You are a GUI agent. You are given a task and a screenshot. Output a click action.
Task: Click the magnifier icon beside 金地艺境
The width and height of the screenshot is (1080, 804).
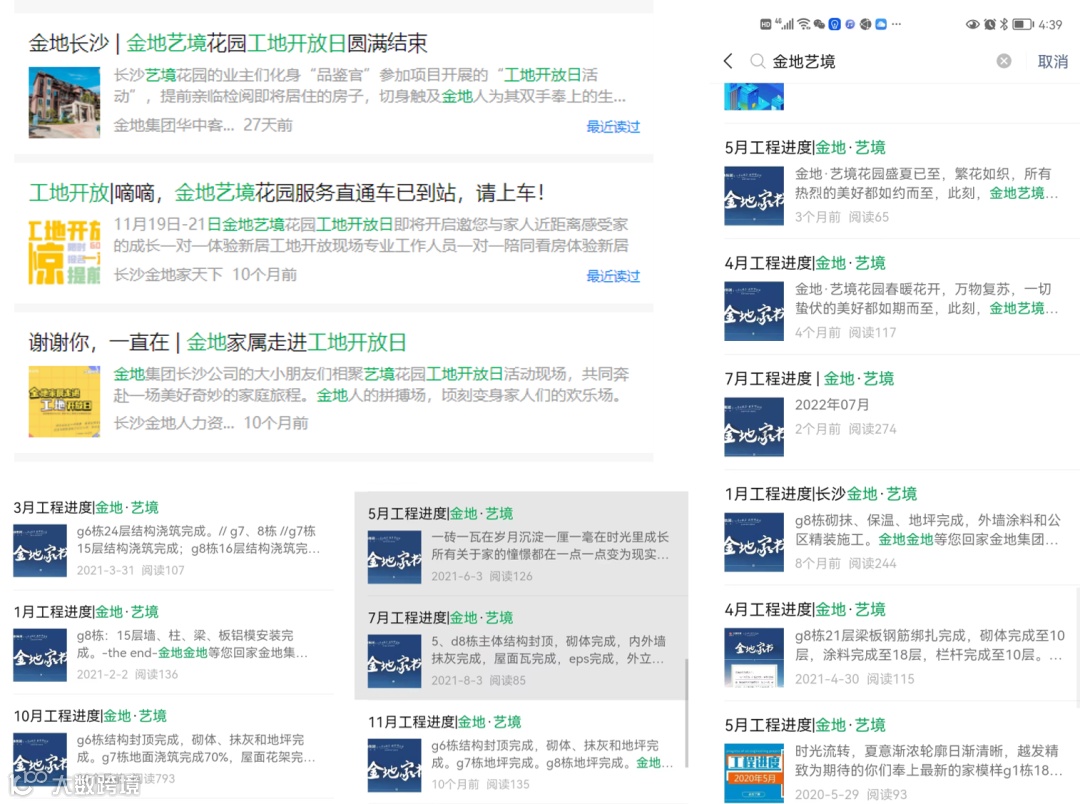(x=757, y=61)
